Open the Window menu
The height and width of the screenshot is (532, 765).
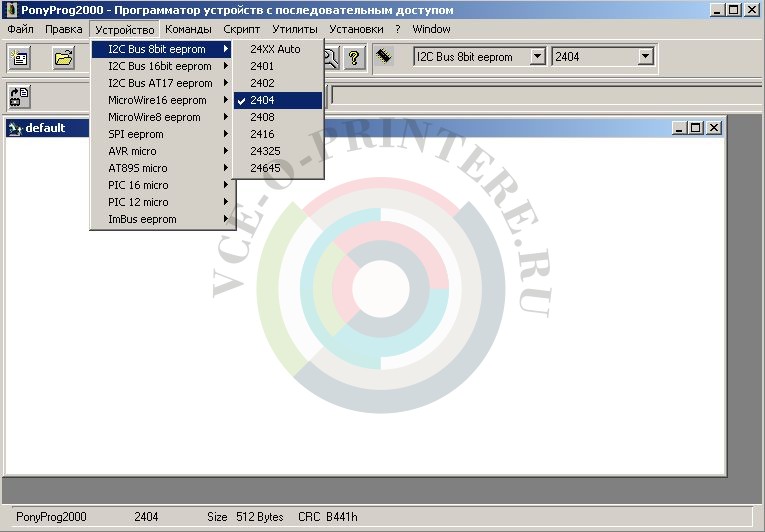[x=431, y=29]
